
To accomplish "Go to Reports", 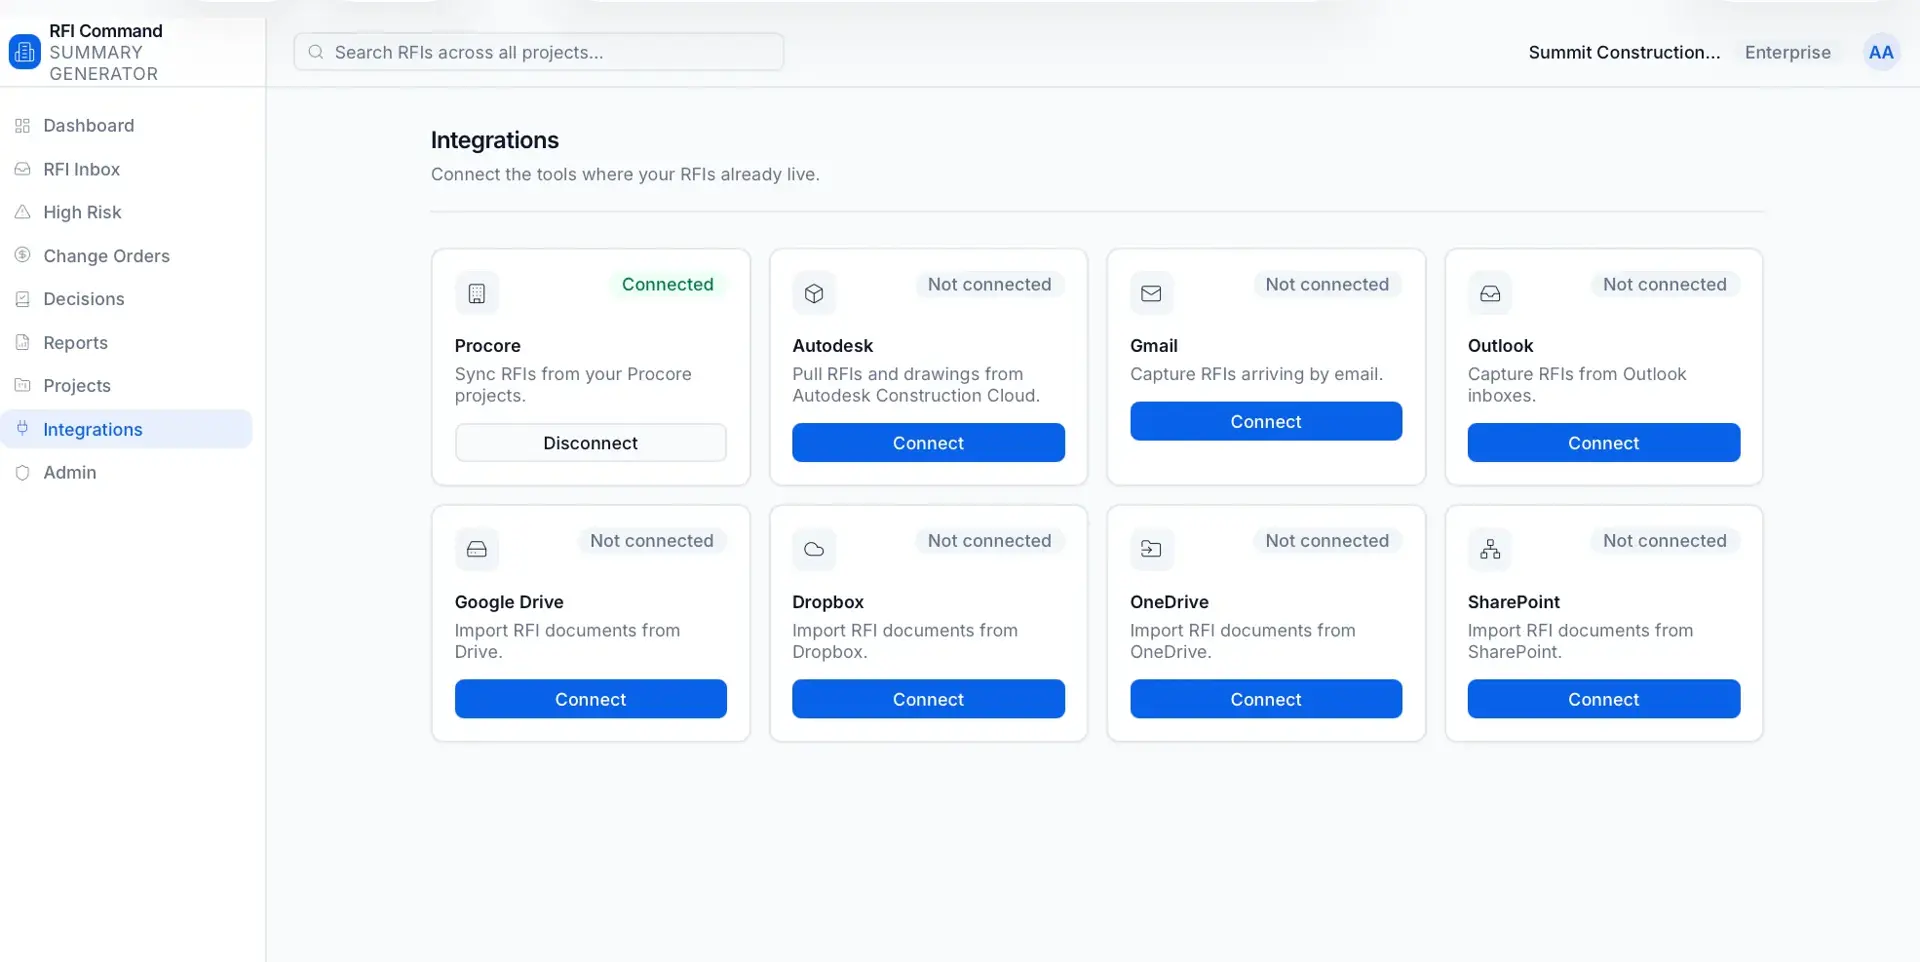I will [126, 342].
